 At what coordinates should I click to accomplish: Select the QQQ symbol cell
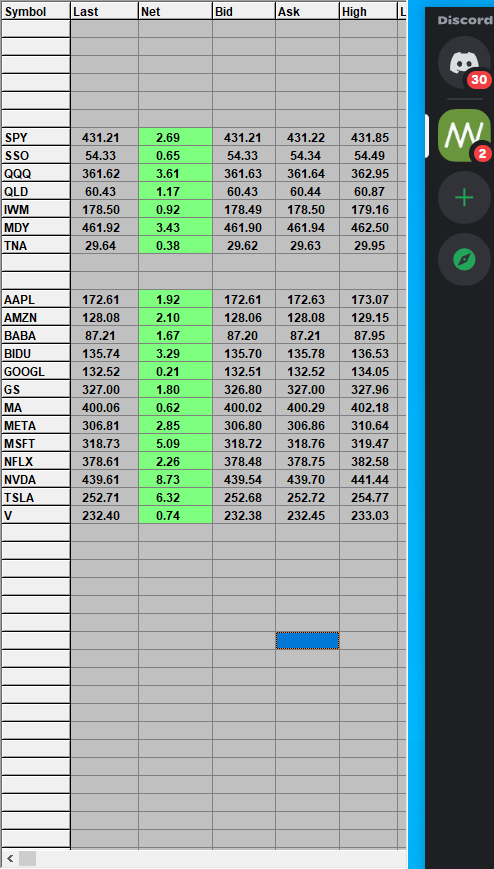pos(36,173)
